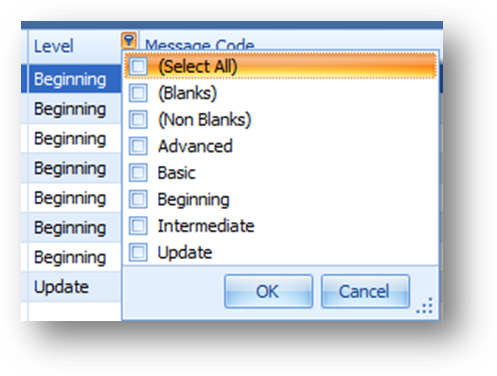Check the (Select All) checkbox
The image size is (497, 376).
(138, 66)
